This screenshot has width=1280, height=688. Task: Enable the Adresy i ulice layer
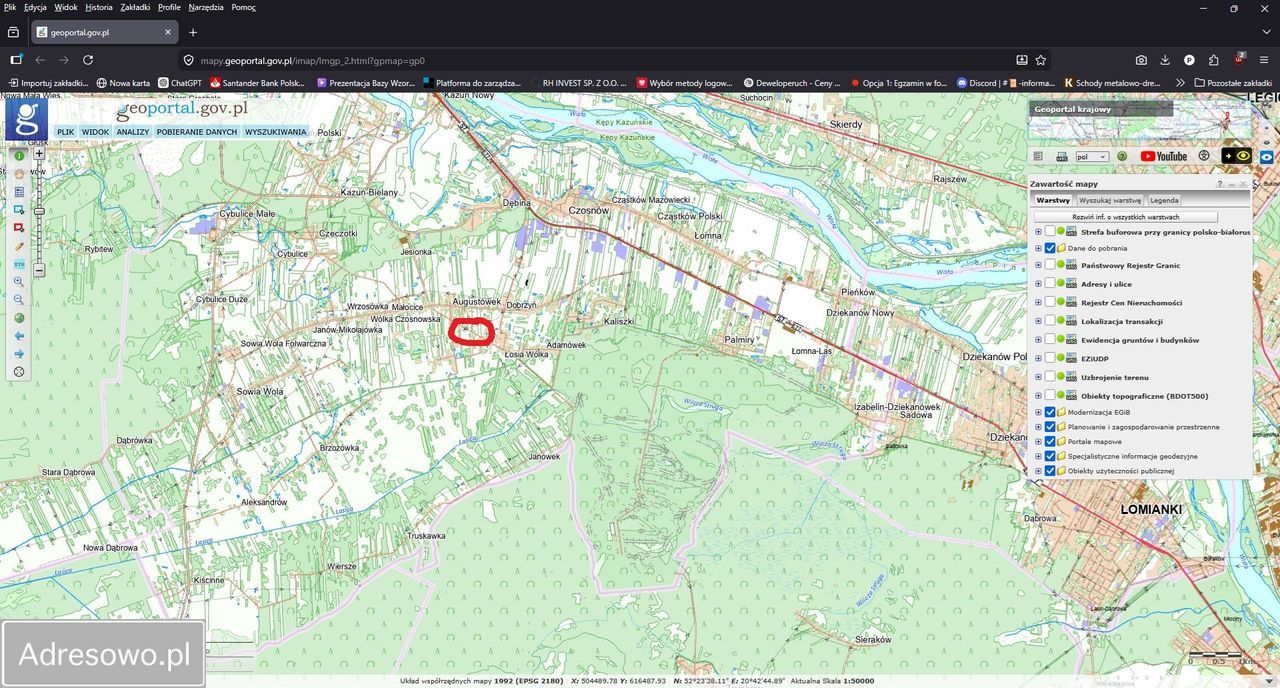point(1050,284)
